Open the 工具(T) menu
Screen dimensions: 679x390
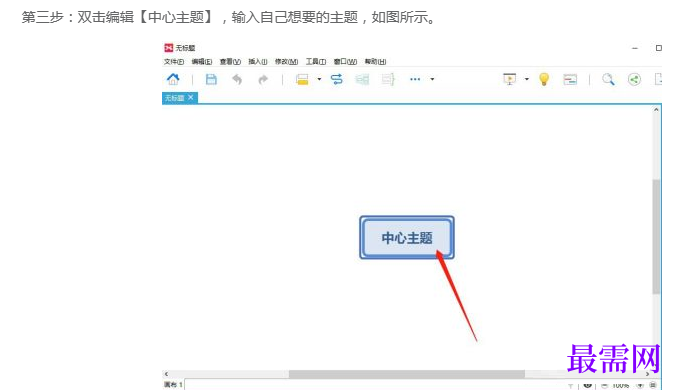pyautogui.click(x=316, y=61)
